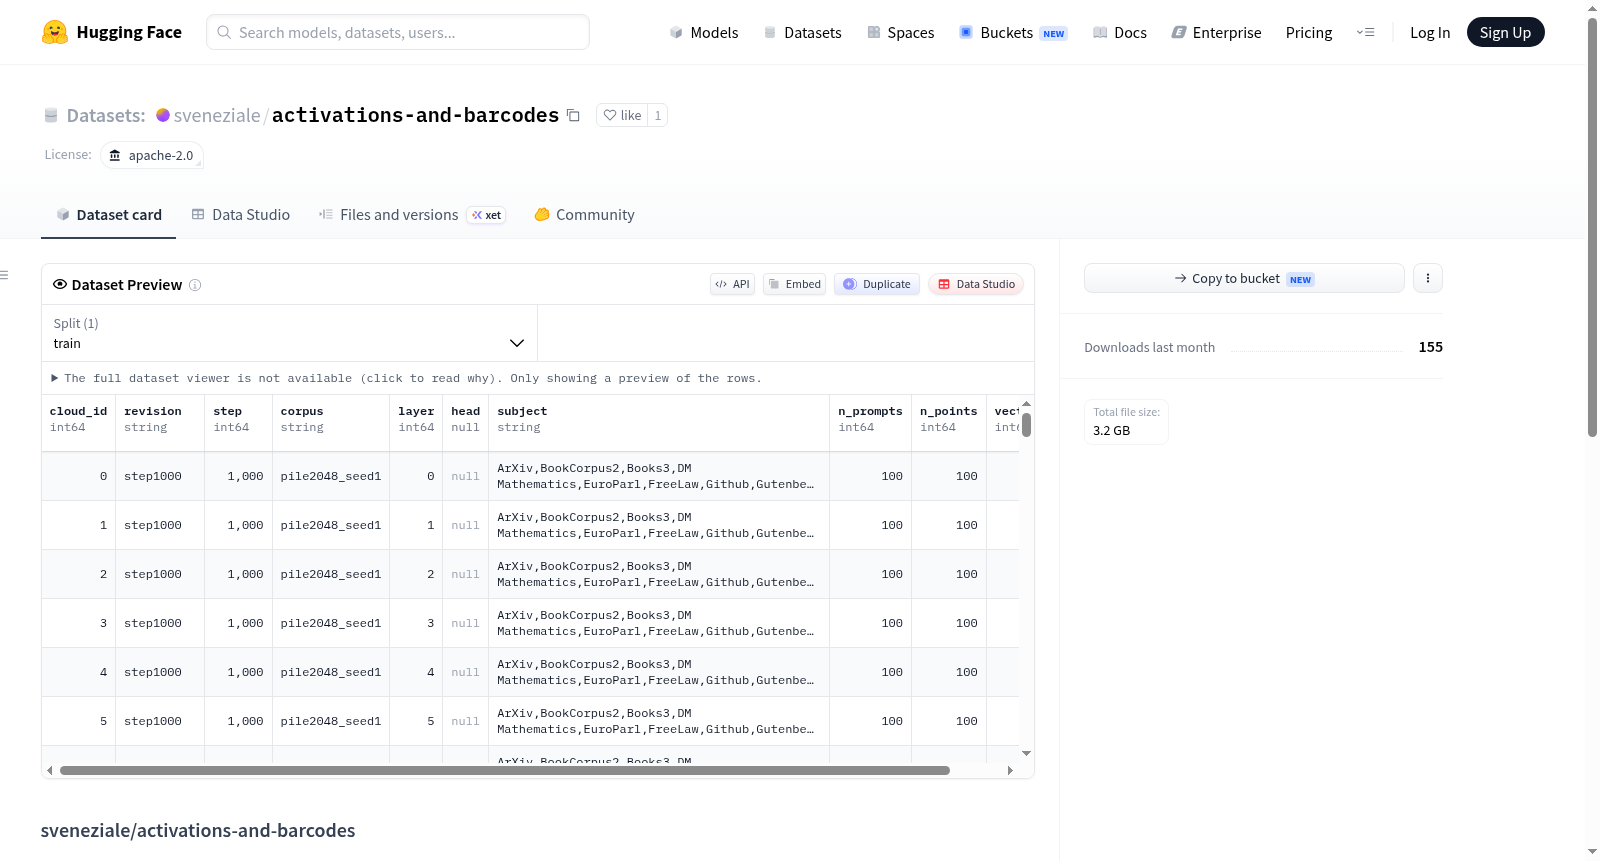
Task: Open Data Studio from the preview header
Action: click(976, 284)
